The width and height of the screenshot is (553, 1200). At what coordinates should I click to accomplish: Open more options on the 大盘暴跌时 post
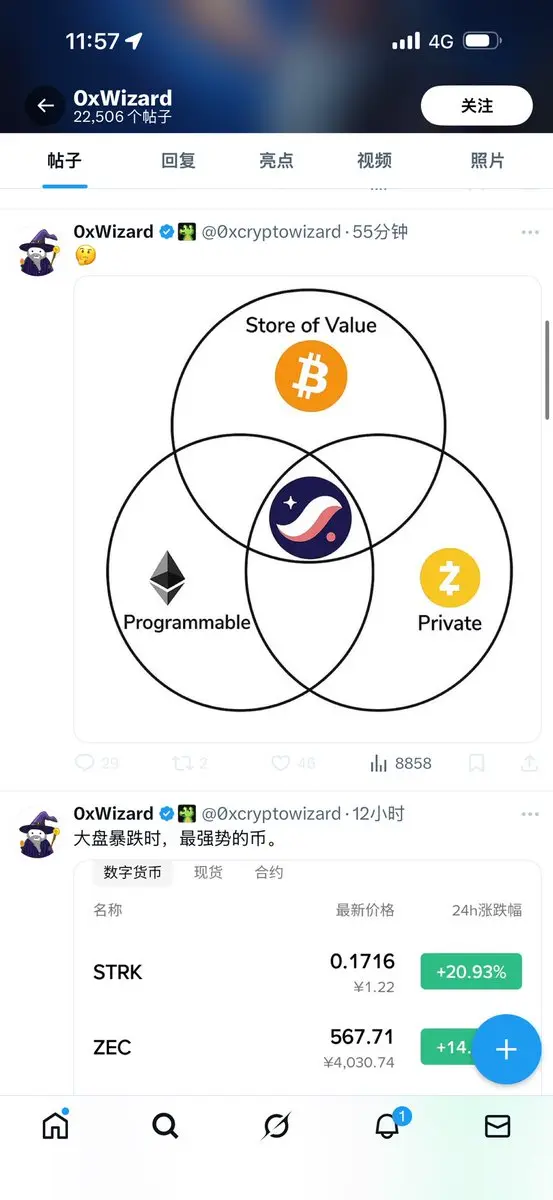529,814
